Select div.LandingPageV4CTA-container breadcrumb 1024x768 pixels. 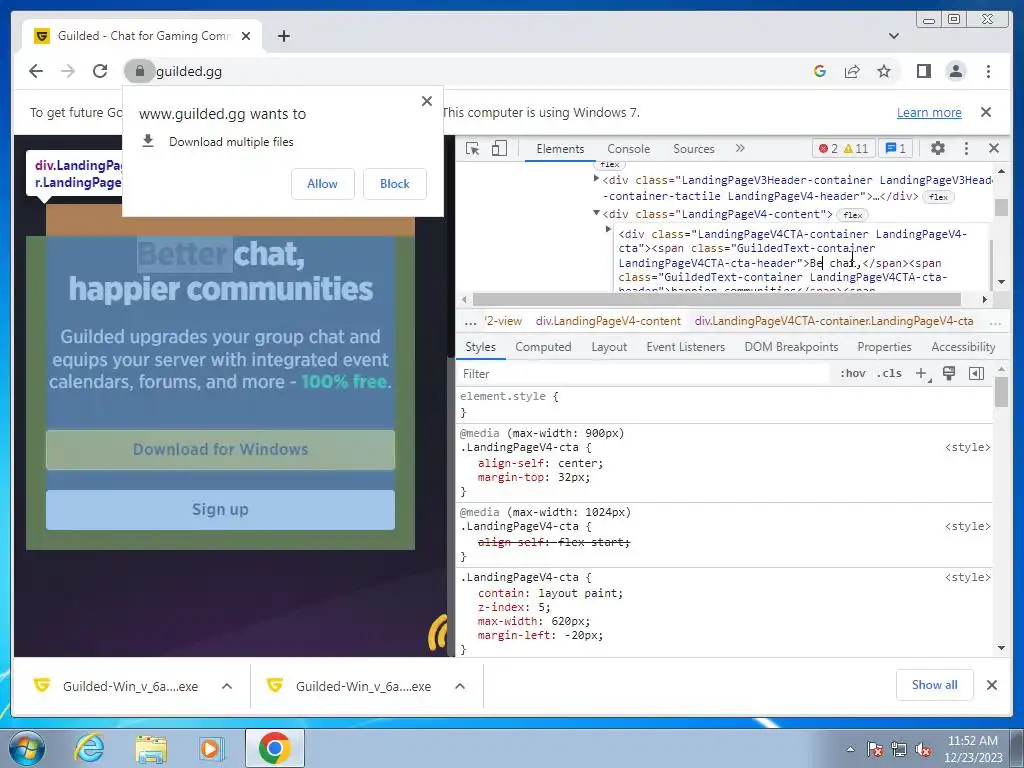point(834,321)
